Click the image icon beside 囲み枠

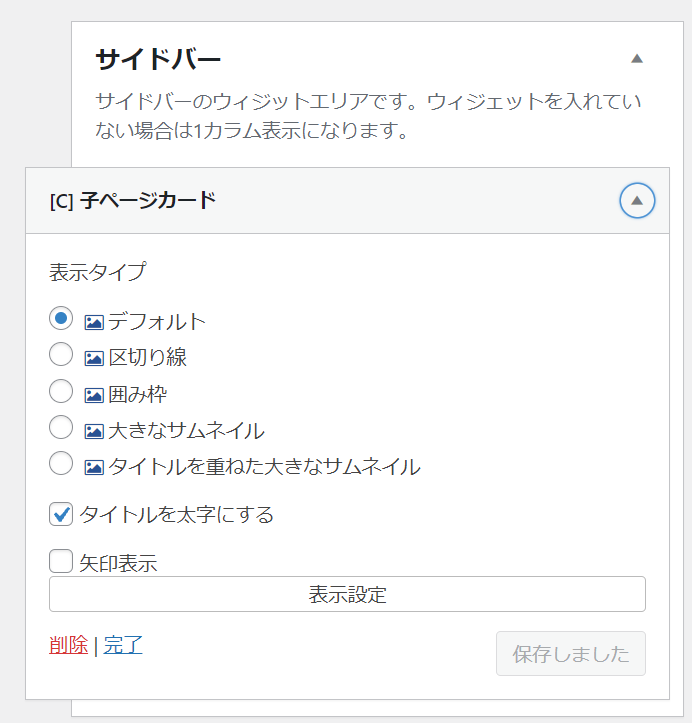click(94, 395)
